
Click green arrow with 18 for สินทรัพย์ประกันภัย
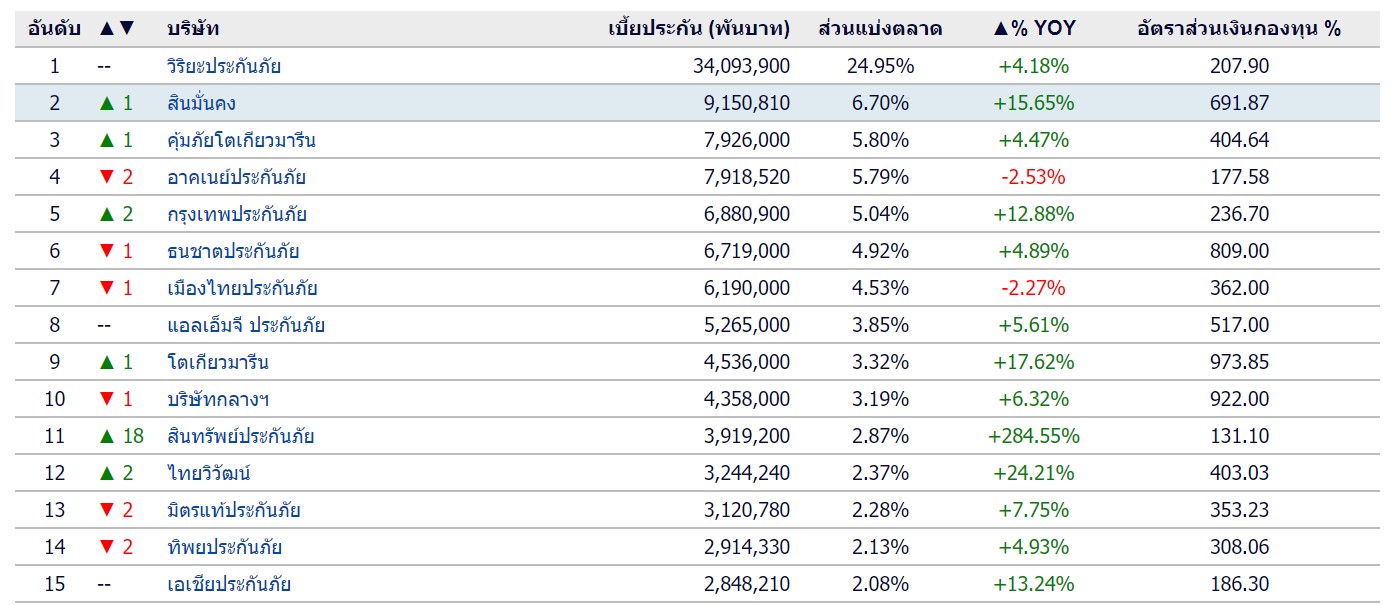coord(107,436)
